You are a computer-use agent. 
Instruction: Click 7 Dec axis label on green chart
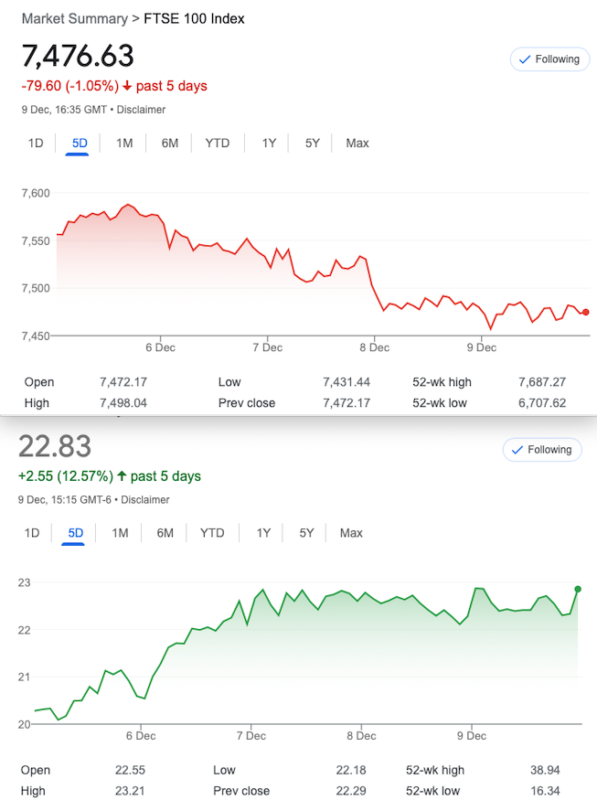(x=251, y=736)
